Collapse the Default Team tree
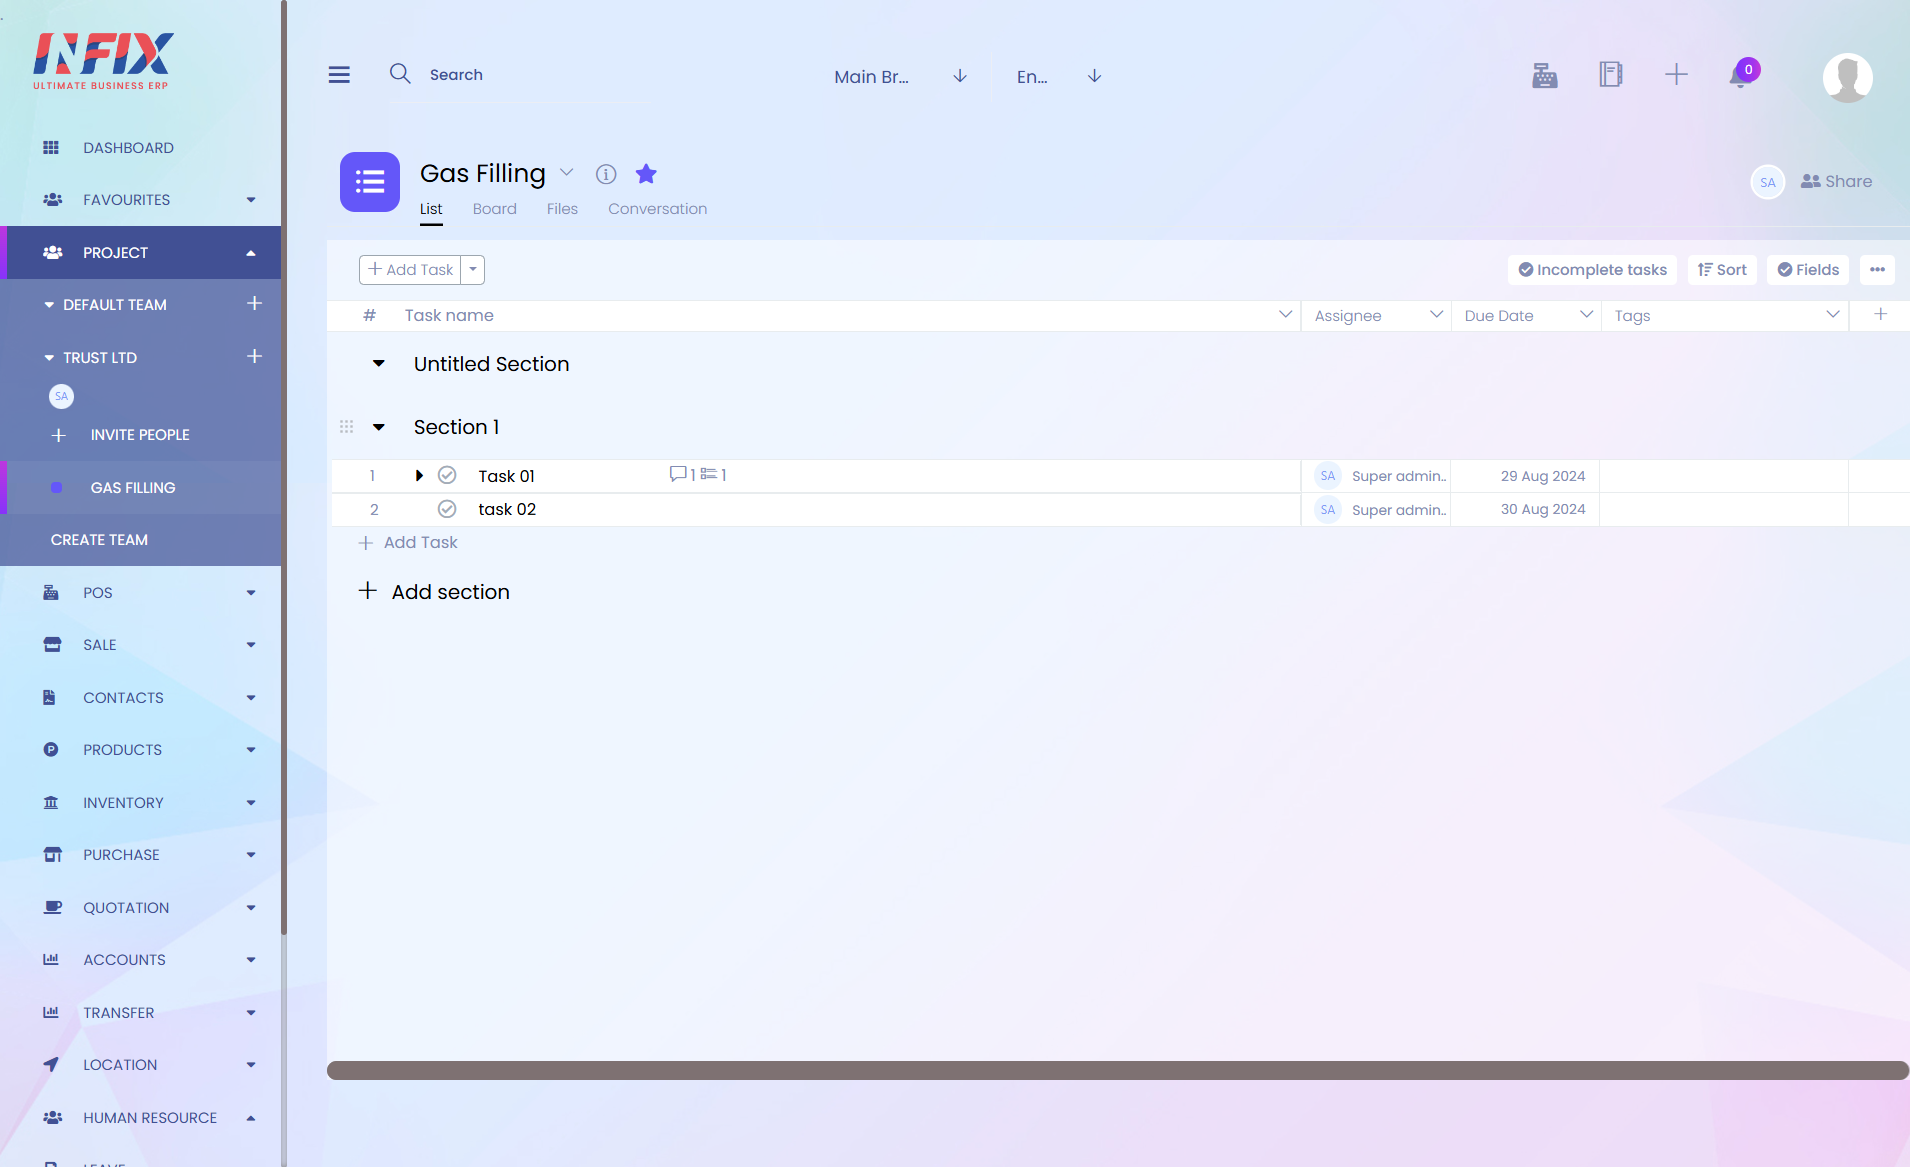The width and height of the screenshot is (1910, 1167). coord(49,305)
